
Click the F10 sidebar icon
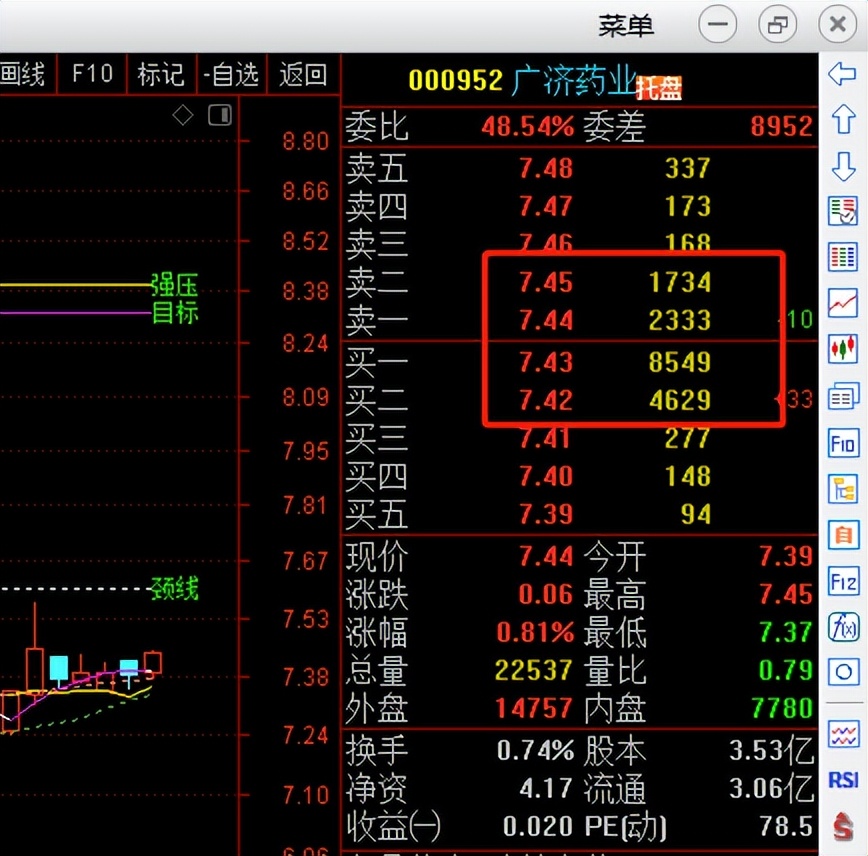pos(843,442)
